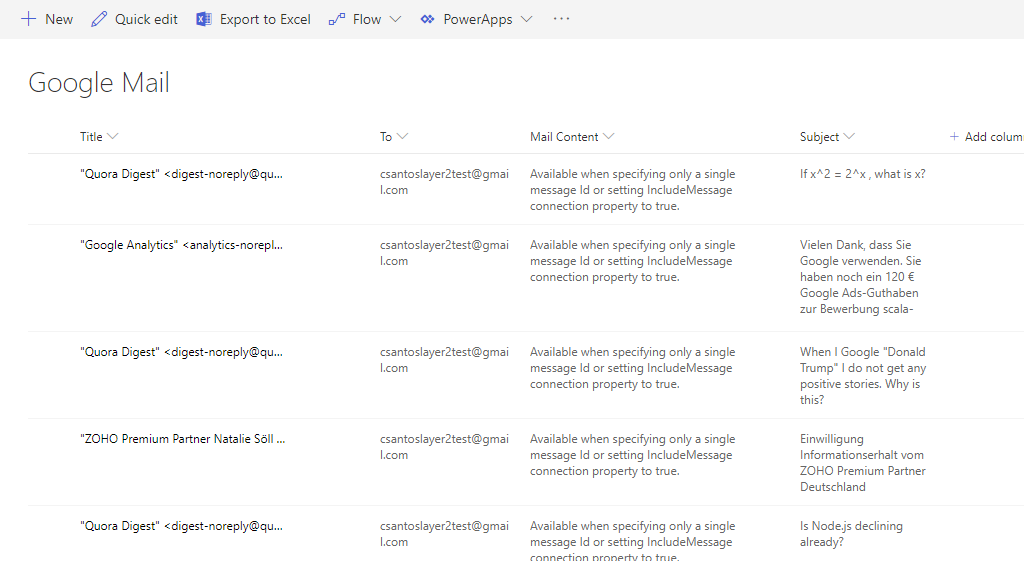Click the pencil icon for Quick edit

coord(98,19)
